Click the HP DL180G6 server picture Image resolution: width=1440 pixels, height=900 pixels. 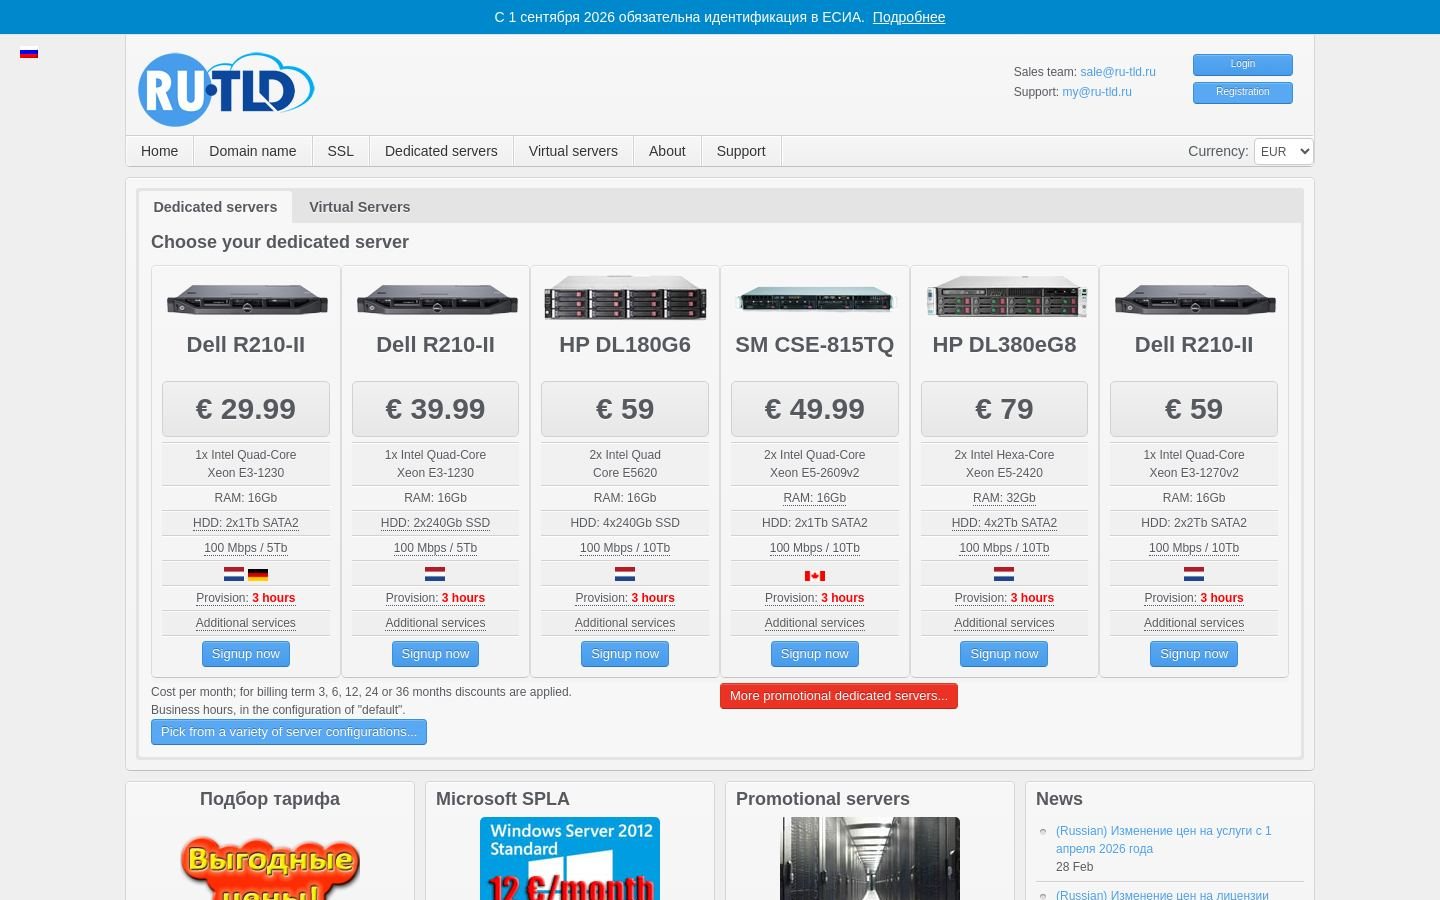click(x=625, y=298)
